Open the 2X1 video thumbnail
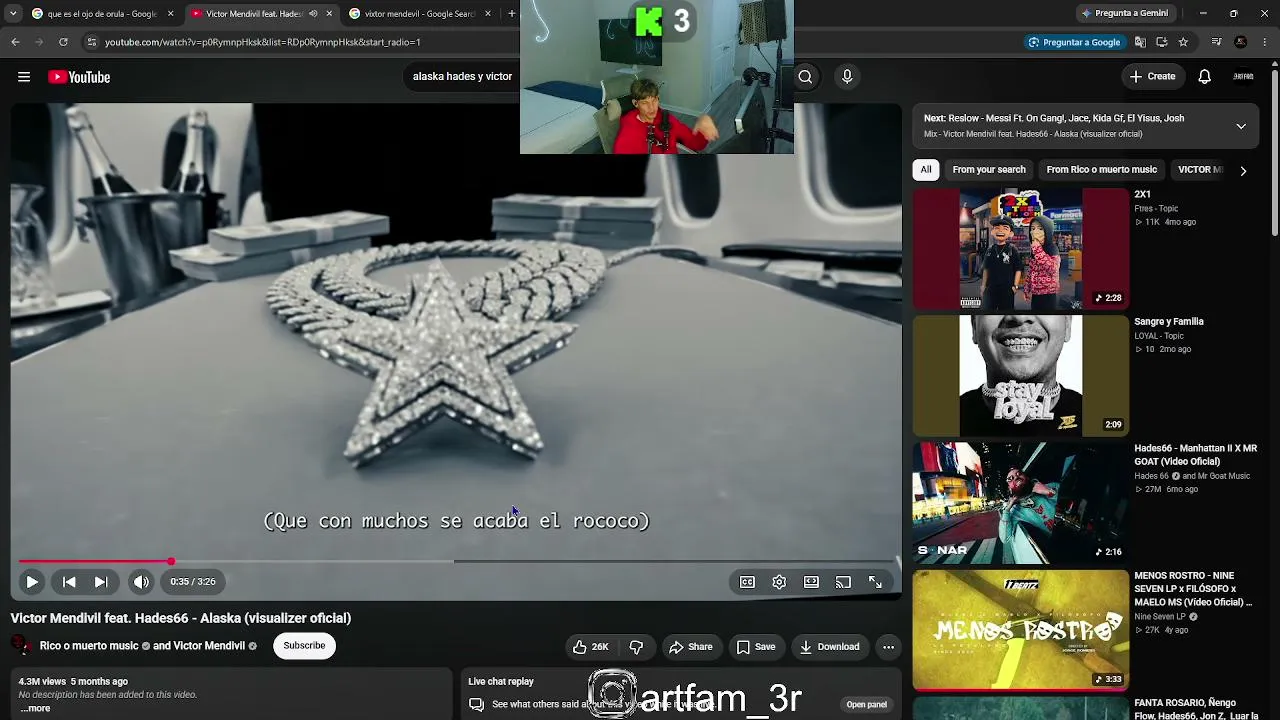Viewport: 1280px width, 720px height. 1020,249
